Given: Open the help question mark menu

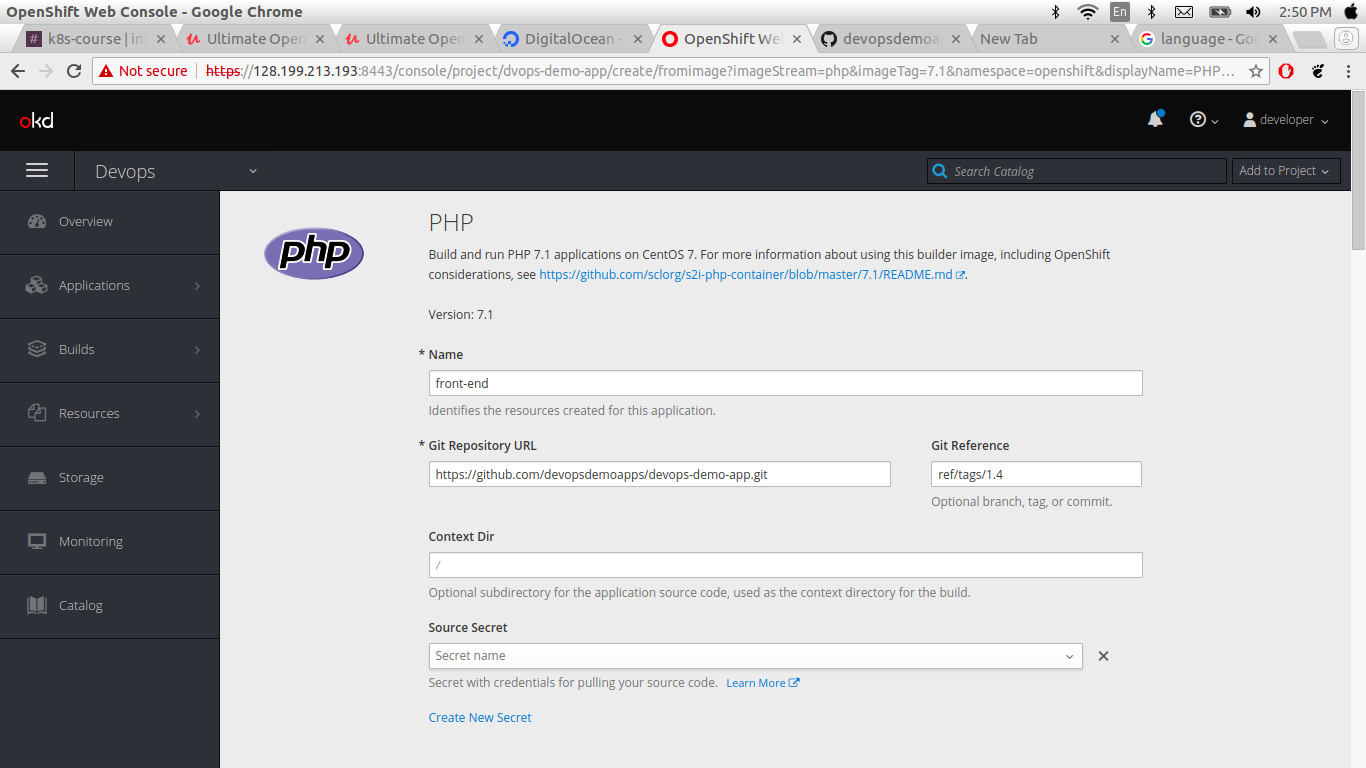Looking at the screenshot, I should pos(1203,119).
